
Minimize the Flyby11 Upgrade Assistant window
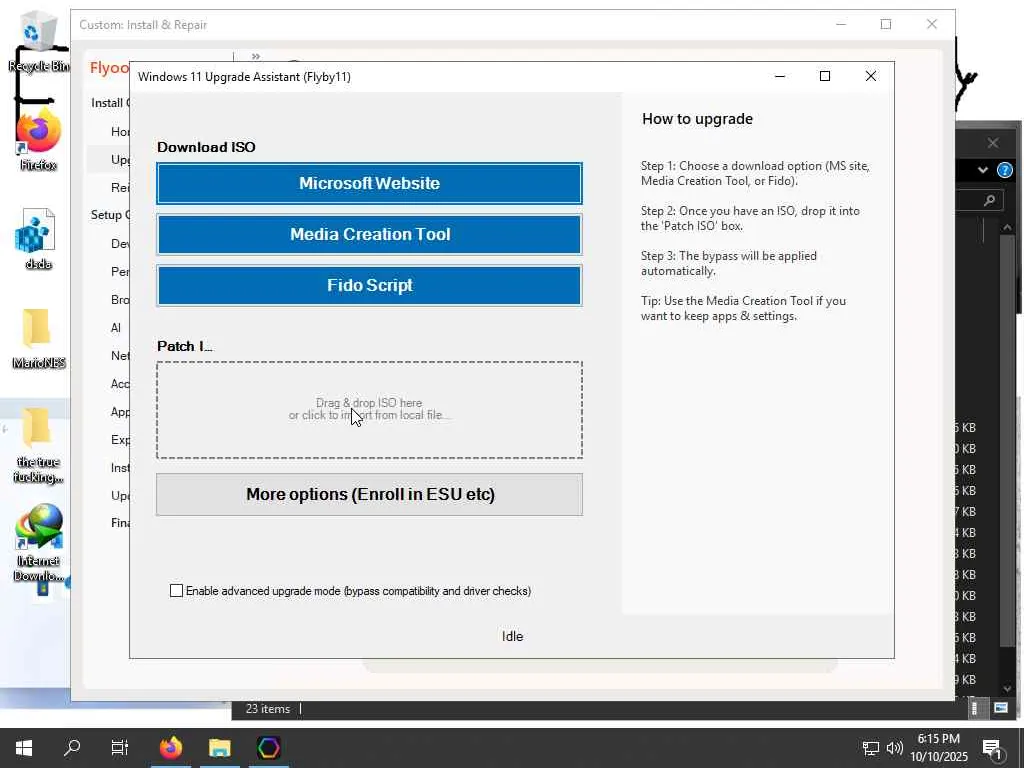(x=780, y=76)
